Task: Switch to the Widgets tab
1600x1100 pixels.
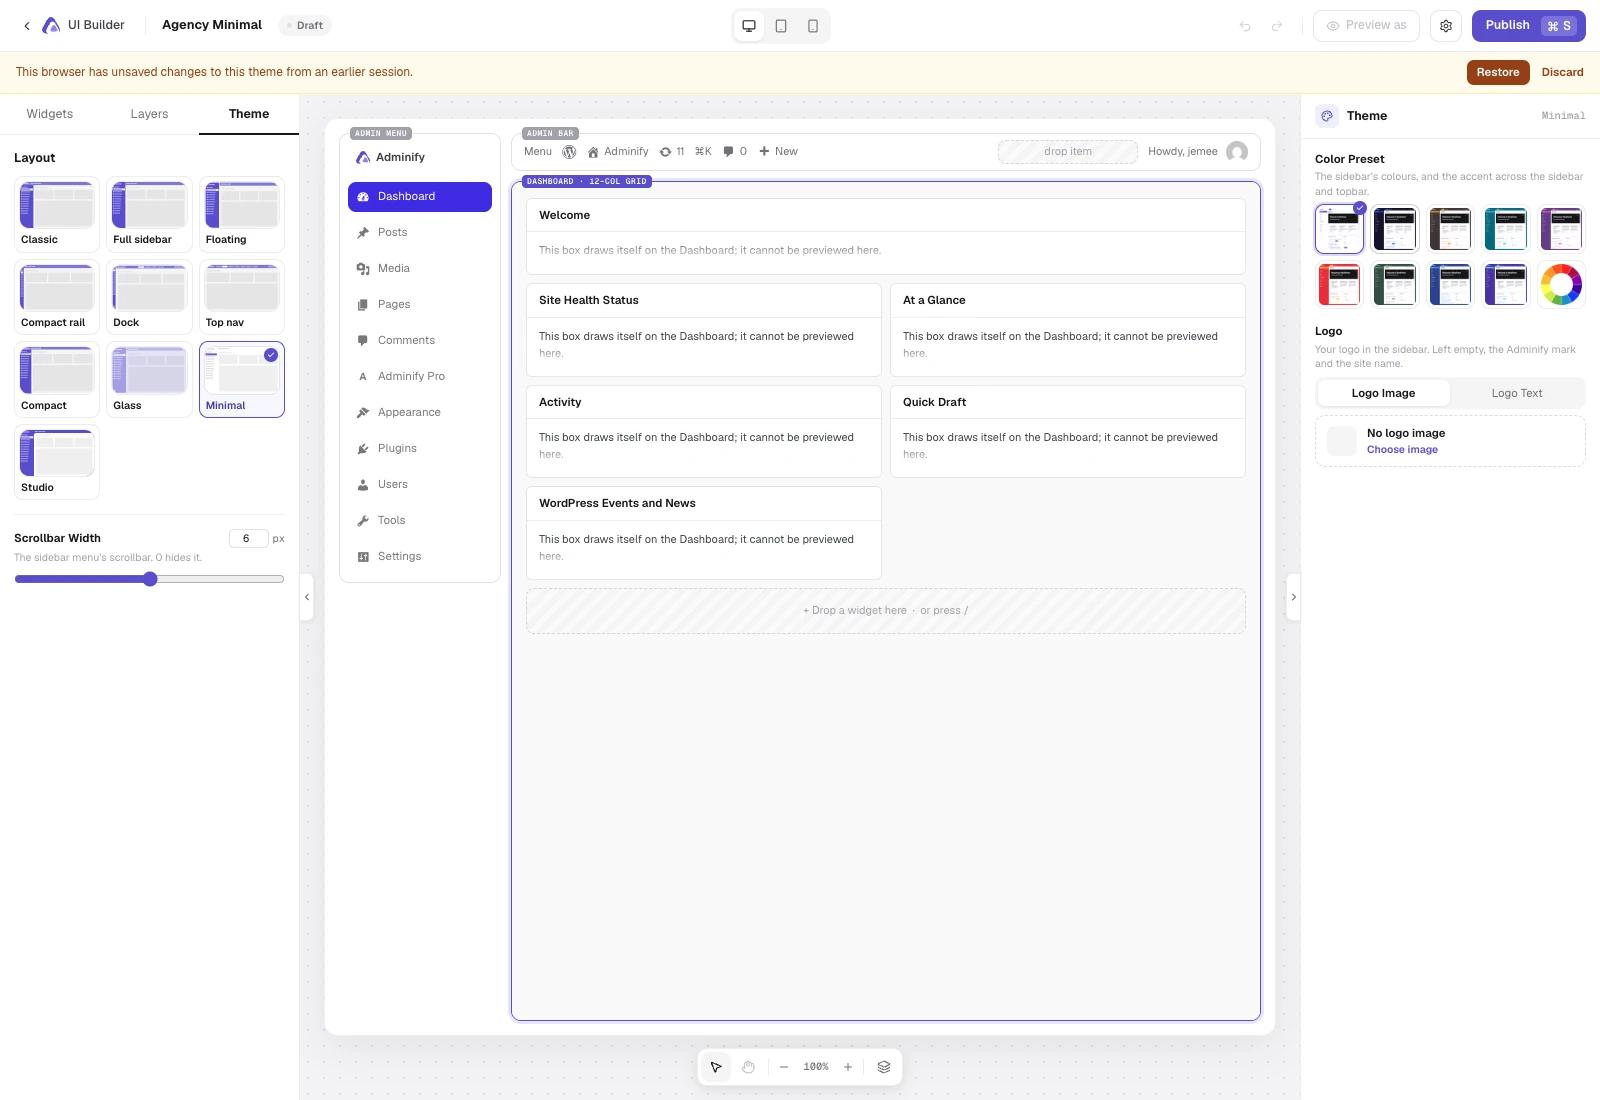Action: click(x=50, y=114)
